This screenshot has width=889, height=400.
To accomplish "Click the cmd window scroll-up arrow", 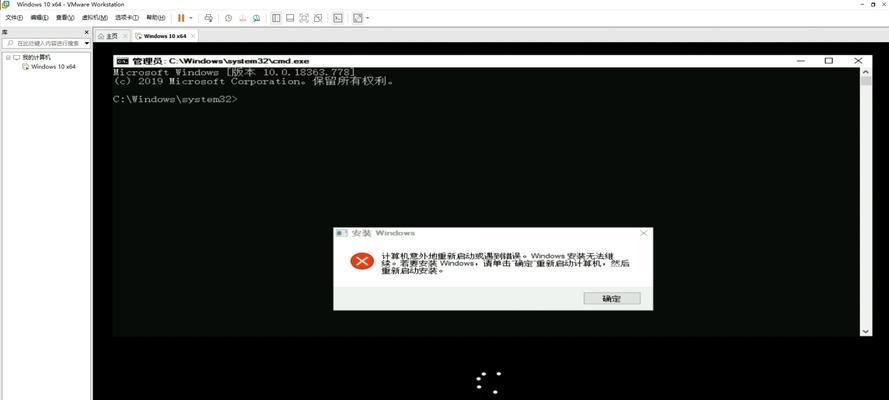I will pyautogui.click(x=865, y=73).
